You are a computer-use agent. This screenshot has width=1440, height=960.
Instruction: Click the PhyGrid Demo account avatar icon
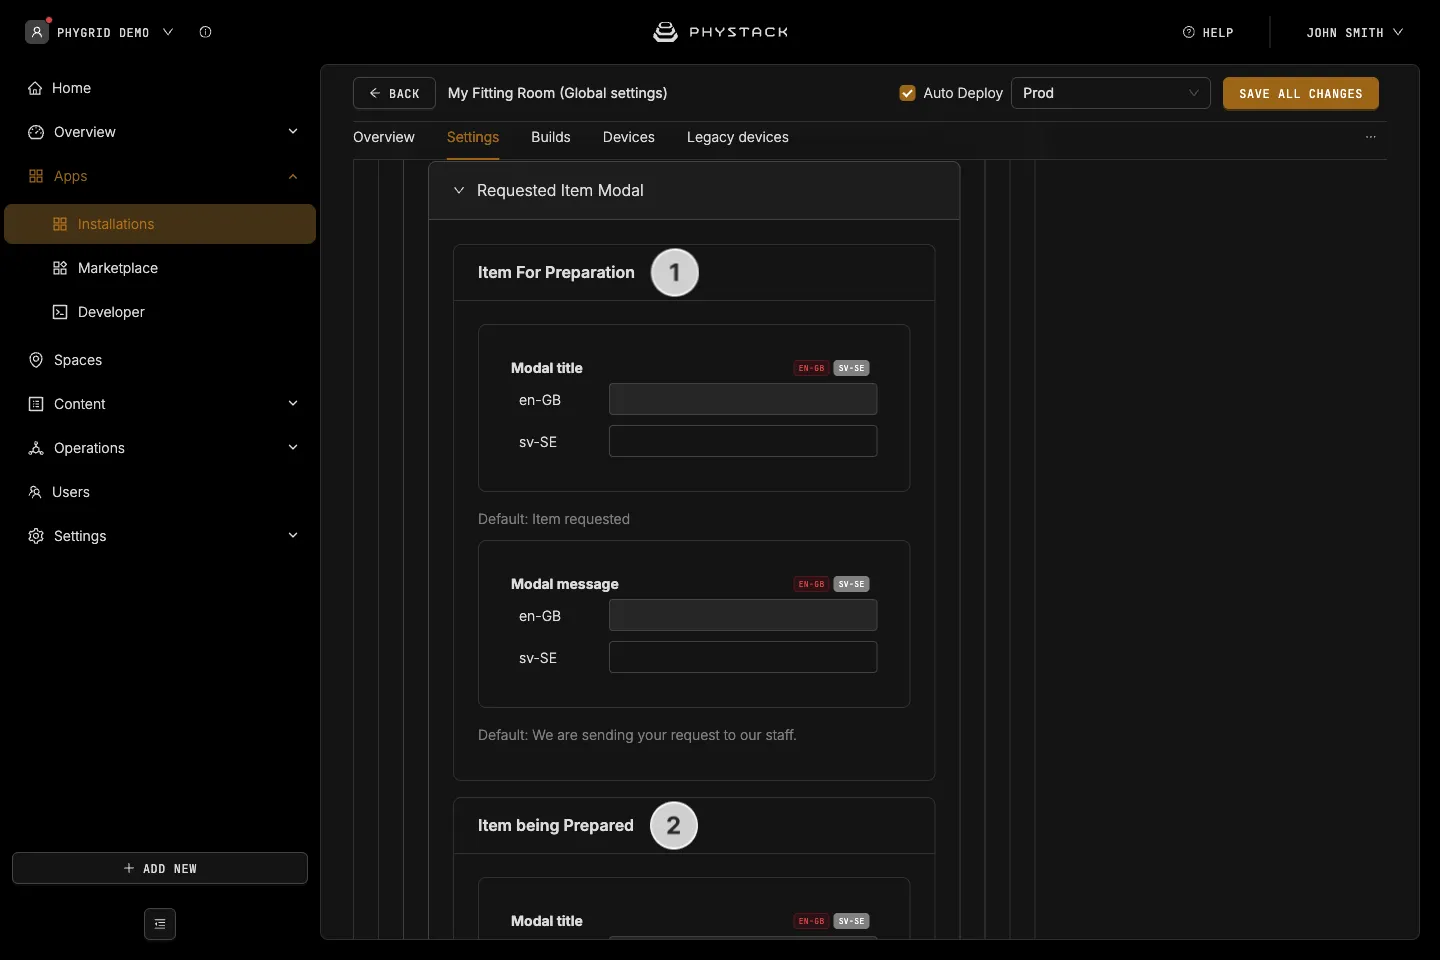pos(37,32)
